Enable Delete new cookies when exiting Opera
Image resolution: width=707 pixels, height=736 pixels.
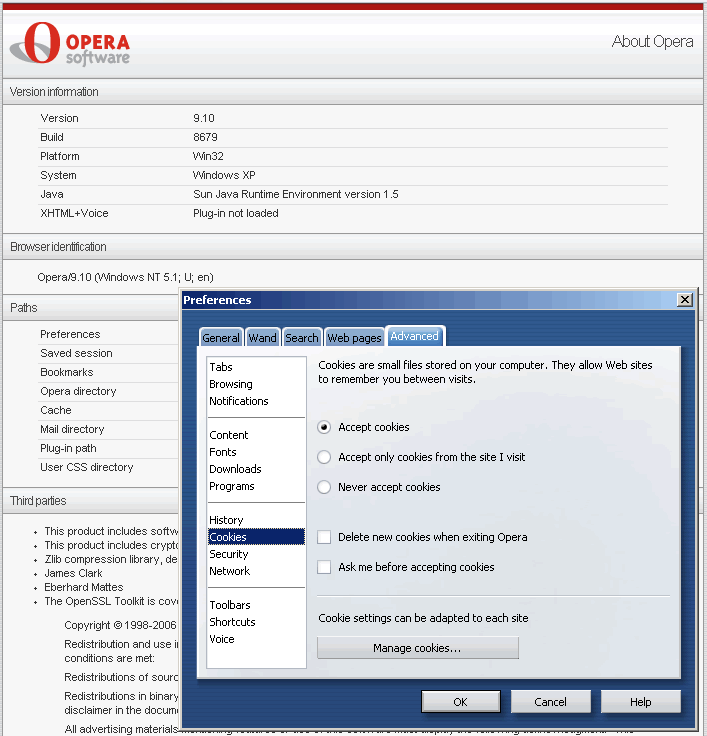(324, 537)
